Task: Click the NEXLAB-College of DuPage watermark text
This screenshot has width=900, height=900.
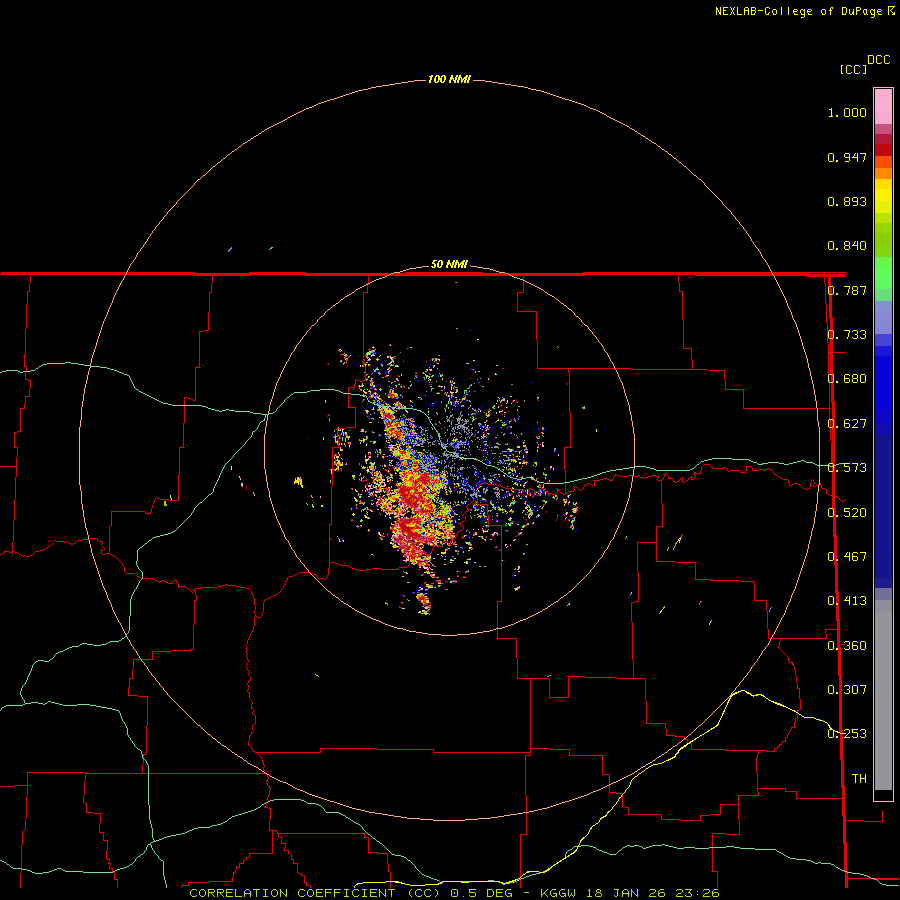Action: pos(798,11)
